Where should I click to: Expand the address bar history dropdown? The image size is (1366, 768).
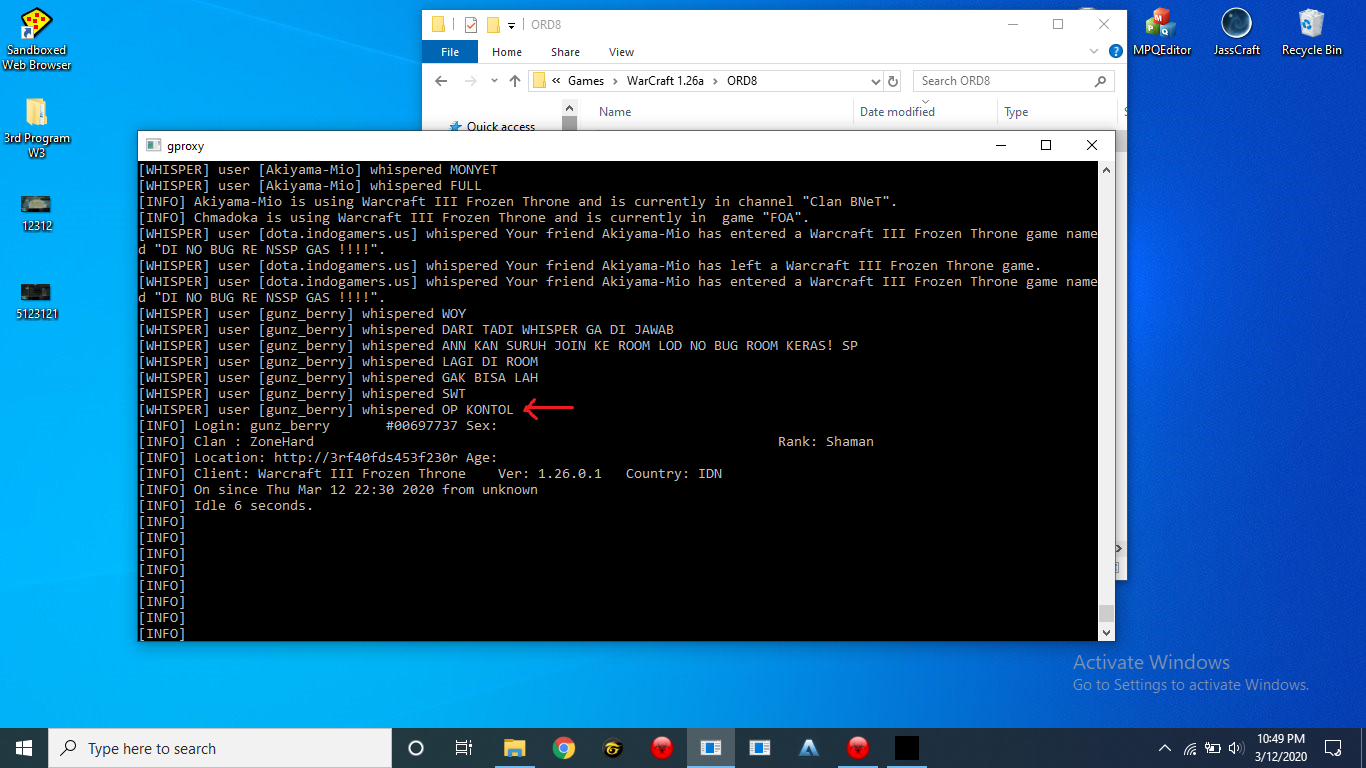875,81
